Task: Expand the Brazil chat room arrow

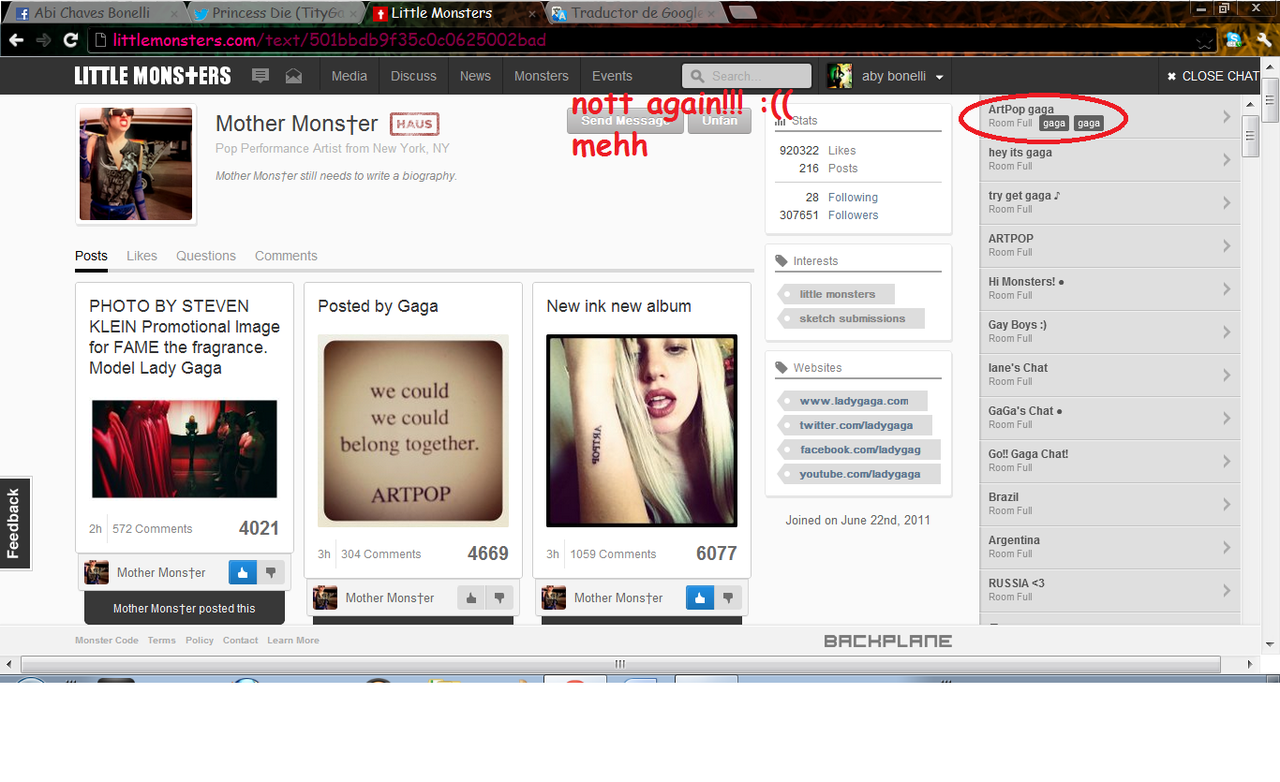Action: coord(1226,504)
